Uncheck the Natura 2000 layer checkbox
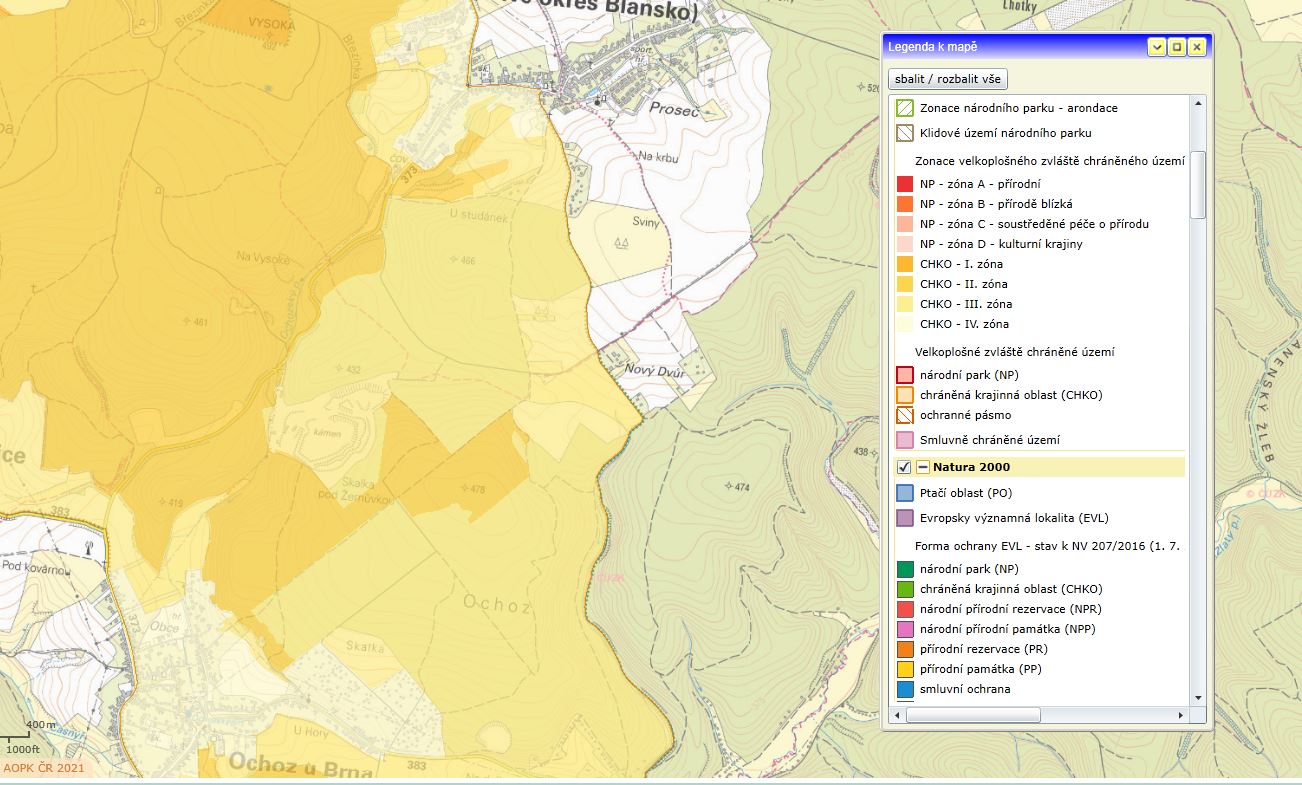Screen dimensions: 1302x785 pyautogui.click(x=904, y=467)
